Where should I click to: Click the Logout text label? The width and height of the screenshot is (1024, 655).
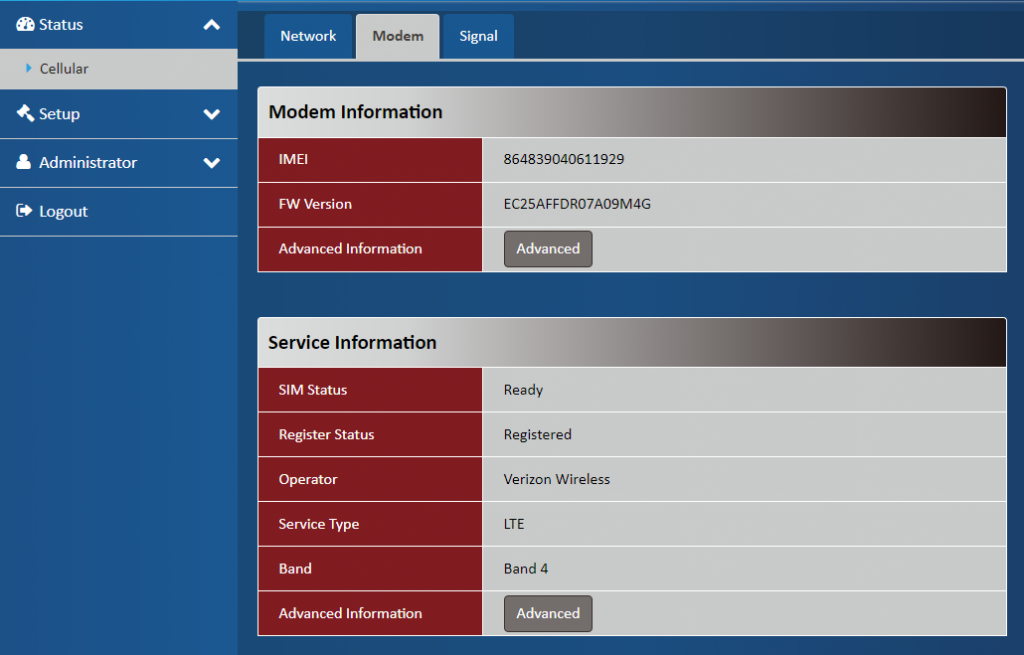tap(63, 211)
